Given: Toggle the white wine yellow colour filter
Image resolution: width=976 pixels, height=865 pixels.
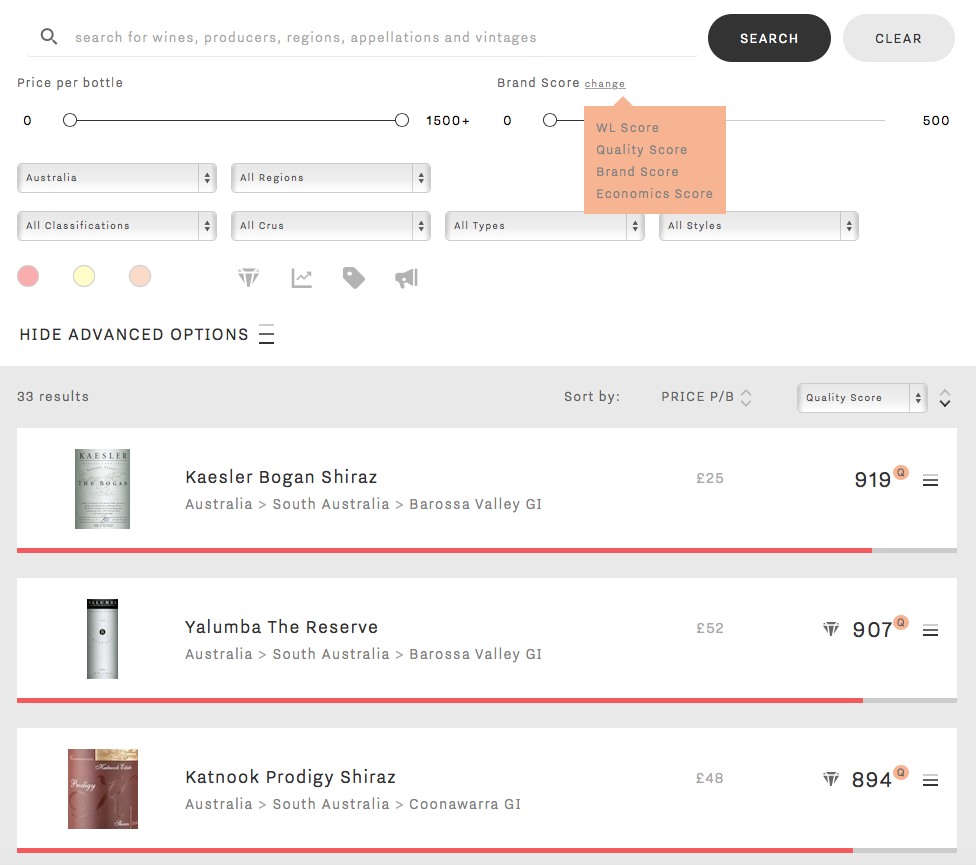Looking at the screenshot, I should [84, 276].
